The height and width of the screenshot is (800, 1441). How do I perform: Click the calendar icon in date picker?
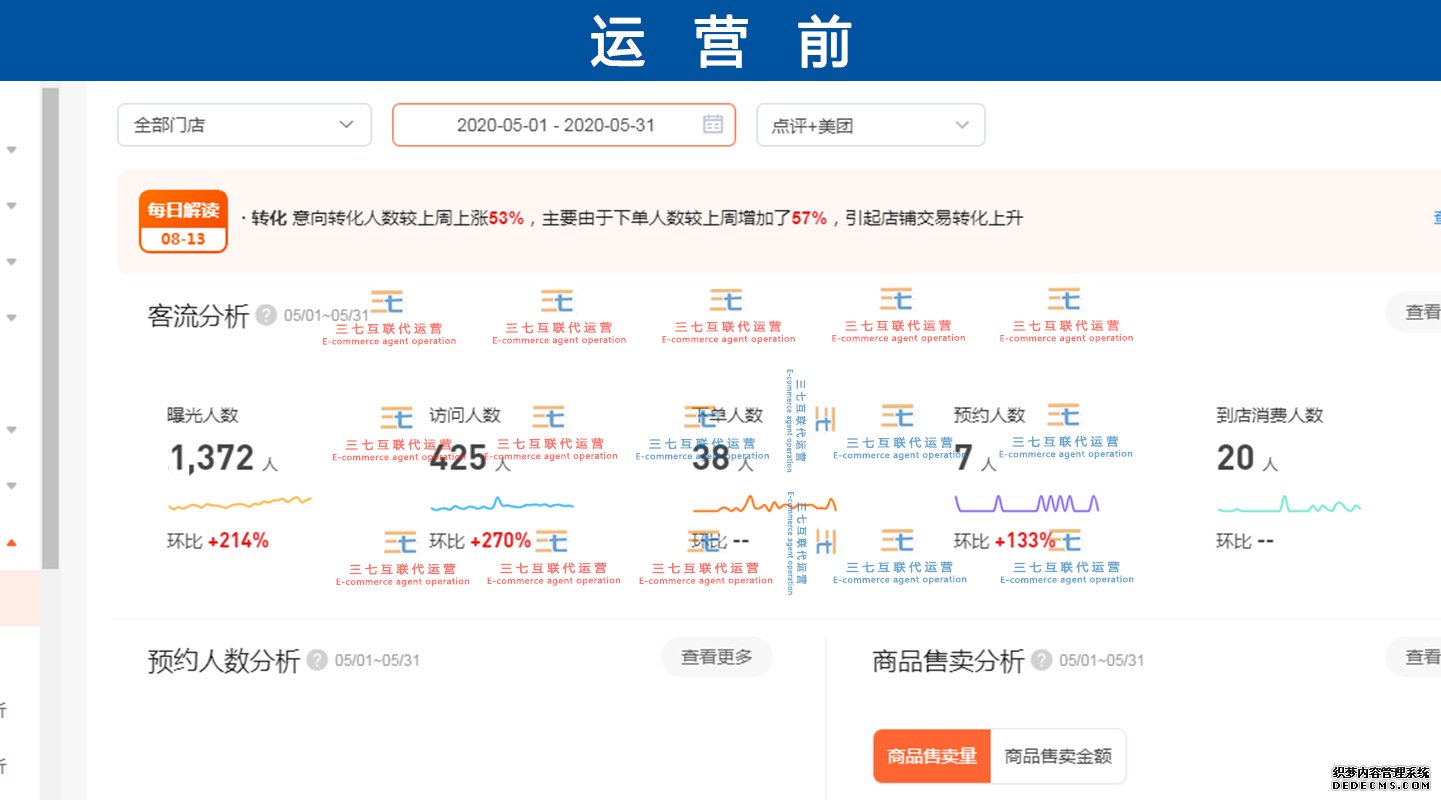[712, 125]
